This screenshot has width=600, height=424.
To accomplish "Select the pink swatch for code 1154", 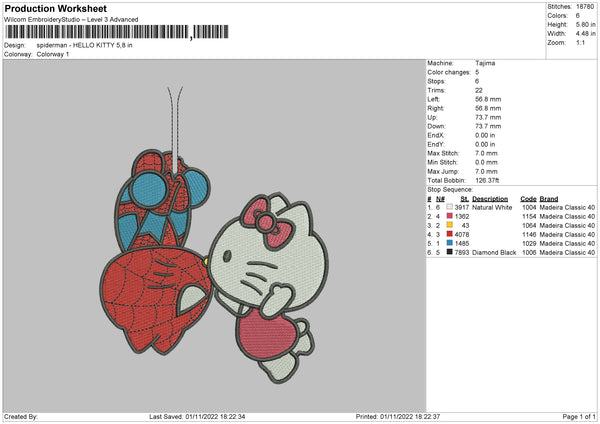I will pyautogui.click(x=449, y=216).
